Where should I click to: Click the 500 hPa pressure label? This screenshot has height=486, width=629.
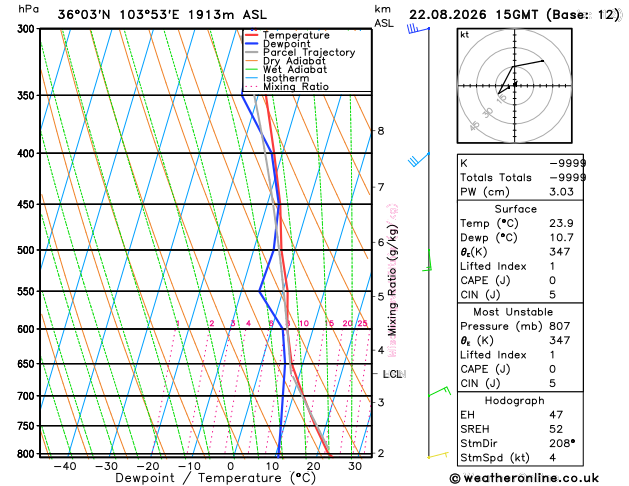tap(26, 250)
